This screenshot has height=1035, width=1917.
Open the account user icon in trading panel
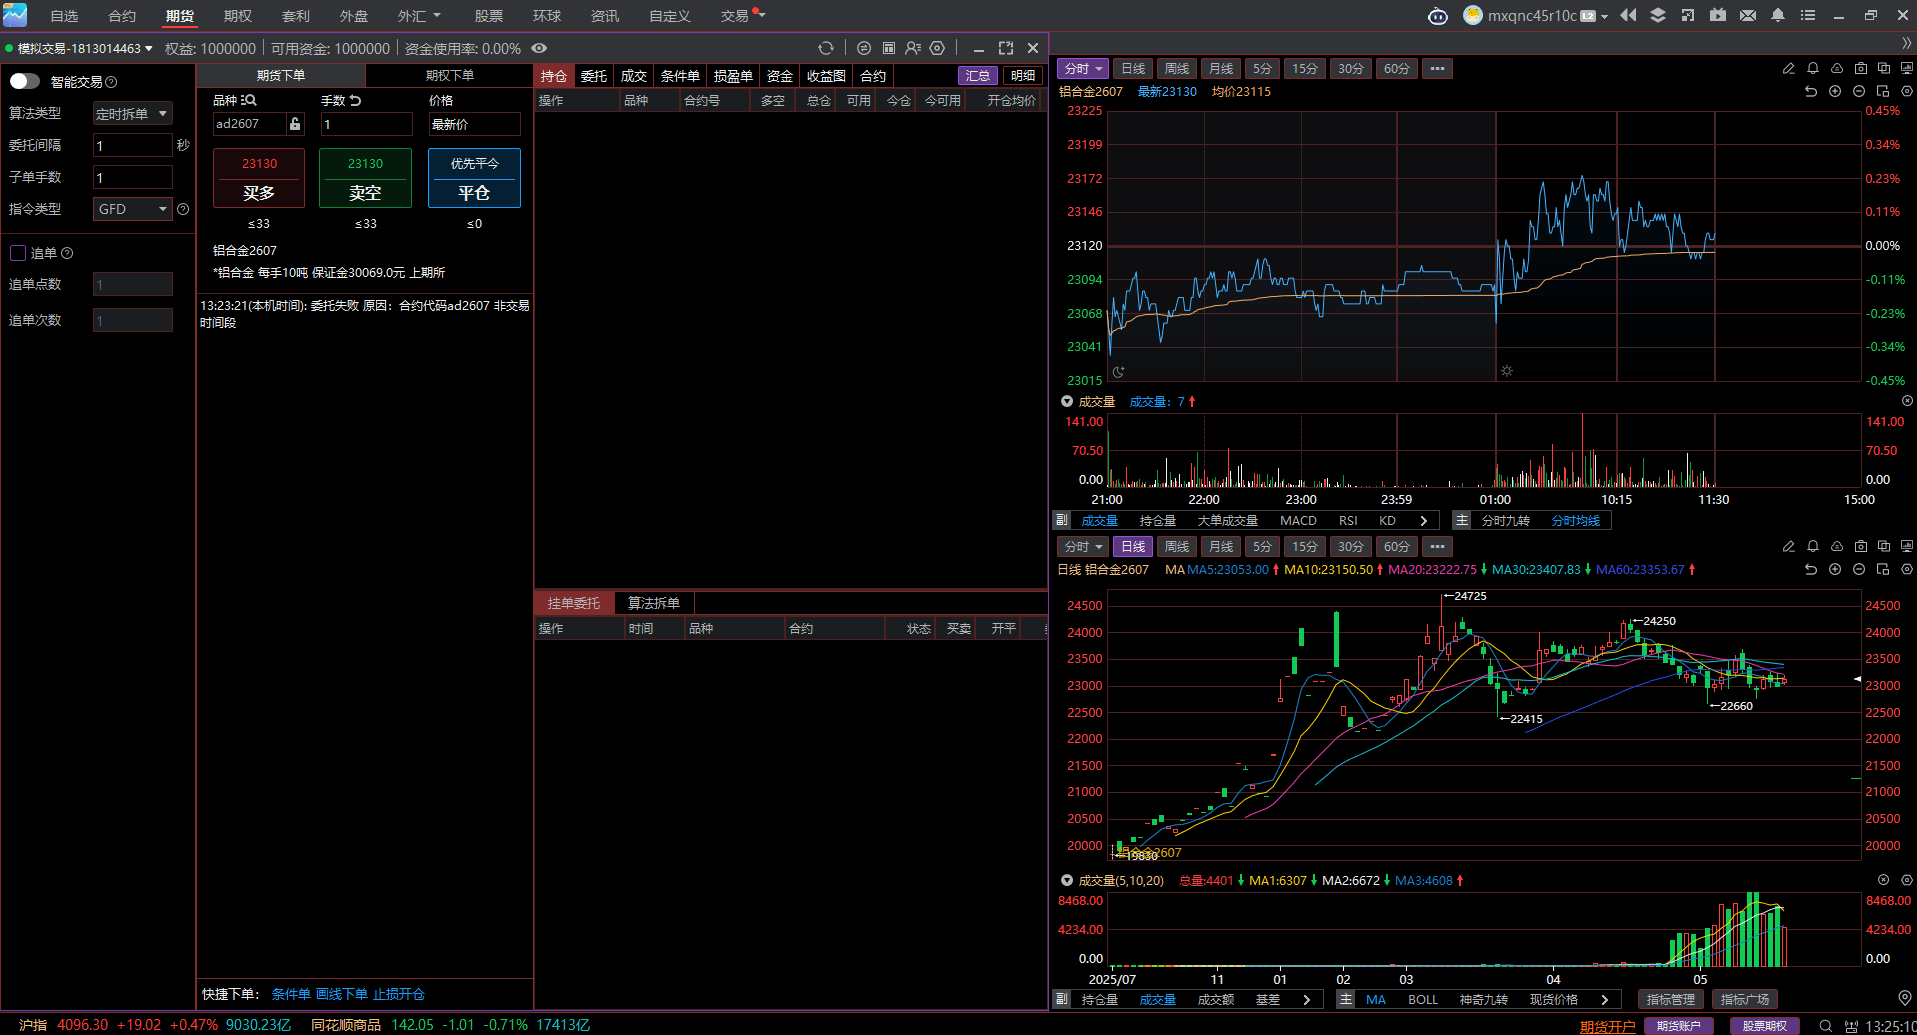(913, 48)
